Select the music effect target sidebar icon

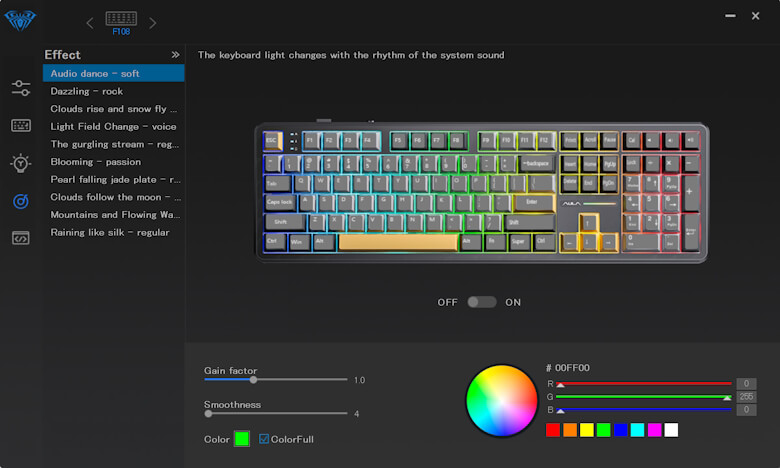click(x=21, y=201)
